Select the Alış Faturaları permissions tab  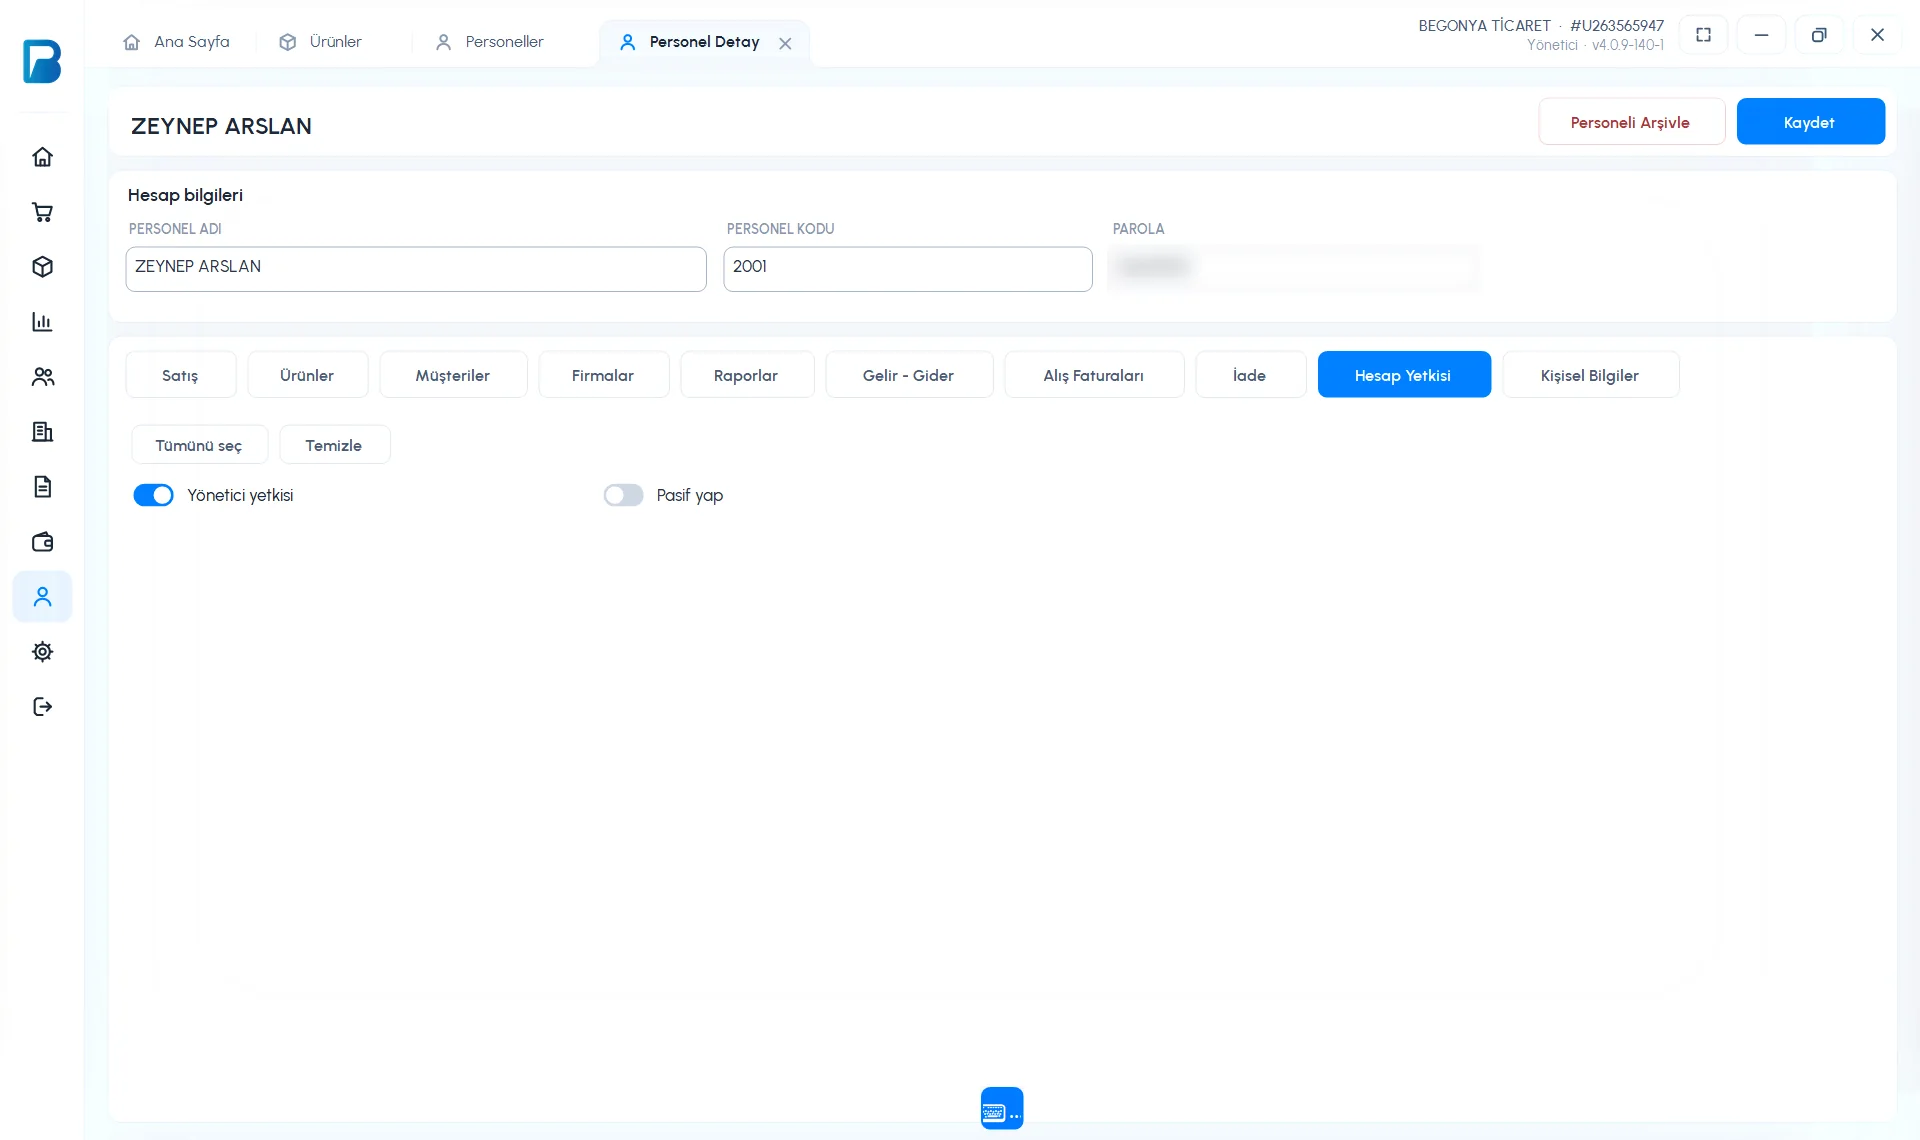coord(1094,375)
